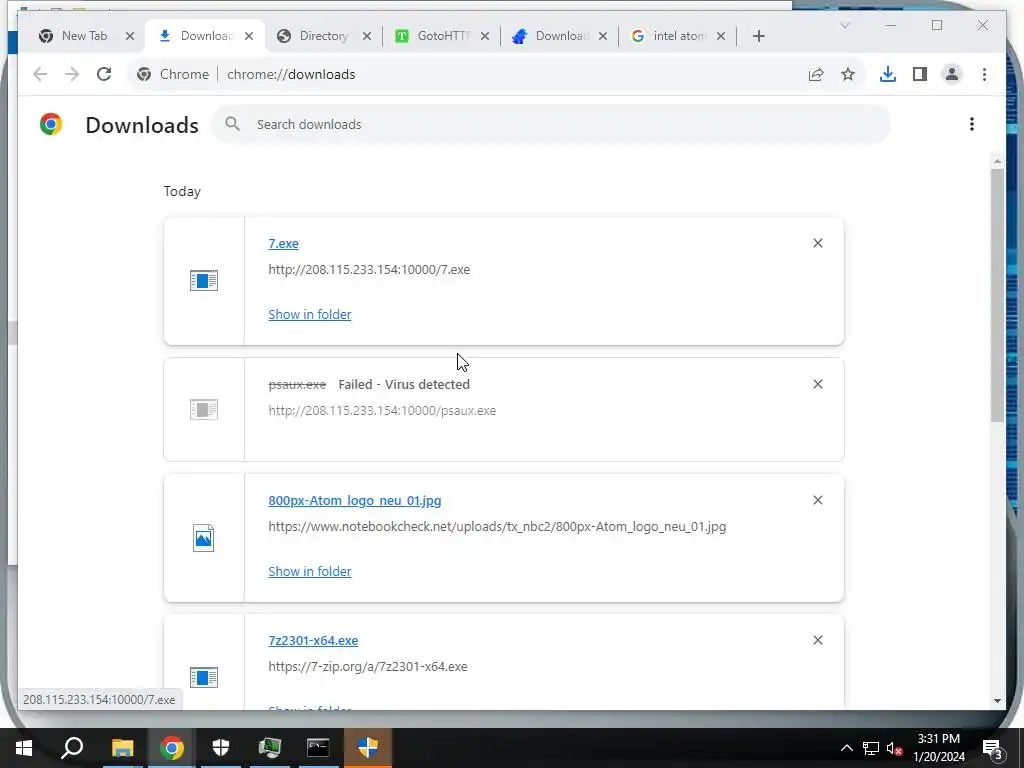Open Windows taskbar search
1024x768 pixels.
(72, 748)
